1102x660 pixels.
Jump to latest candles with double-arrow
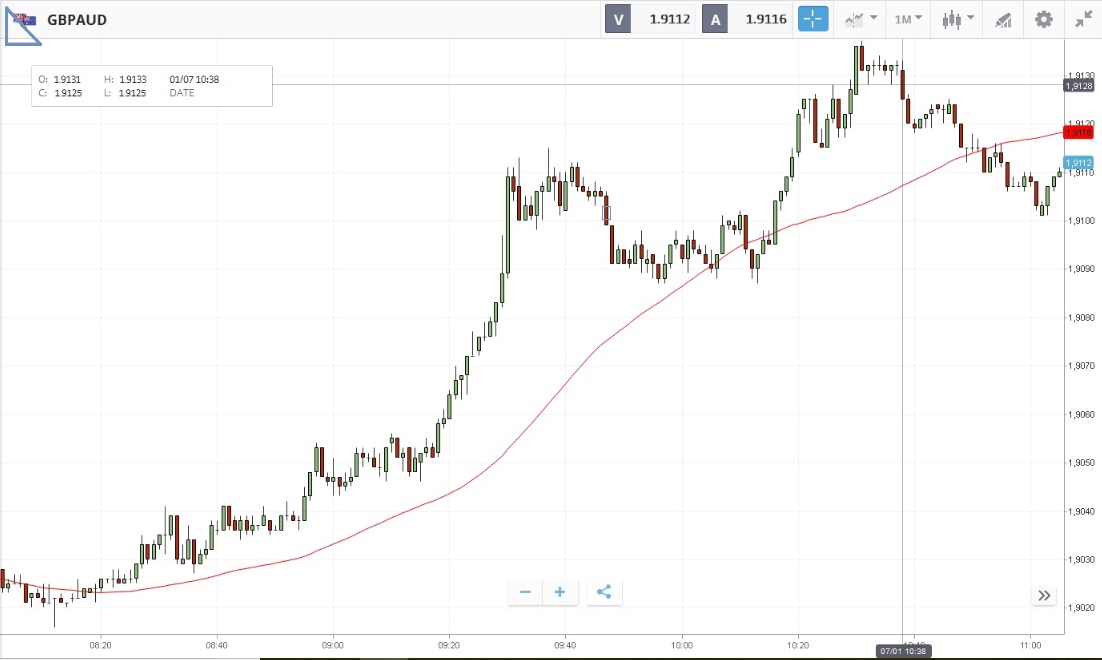(x=1044, y=595)
